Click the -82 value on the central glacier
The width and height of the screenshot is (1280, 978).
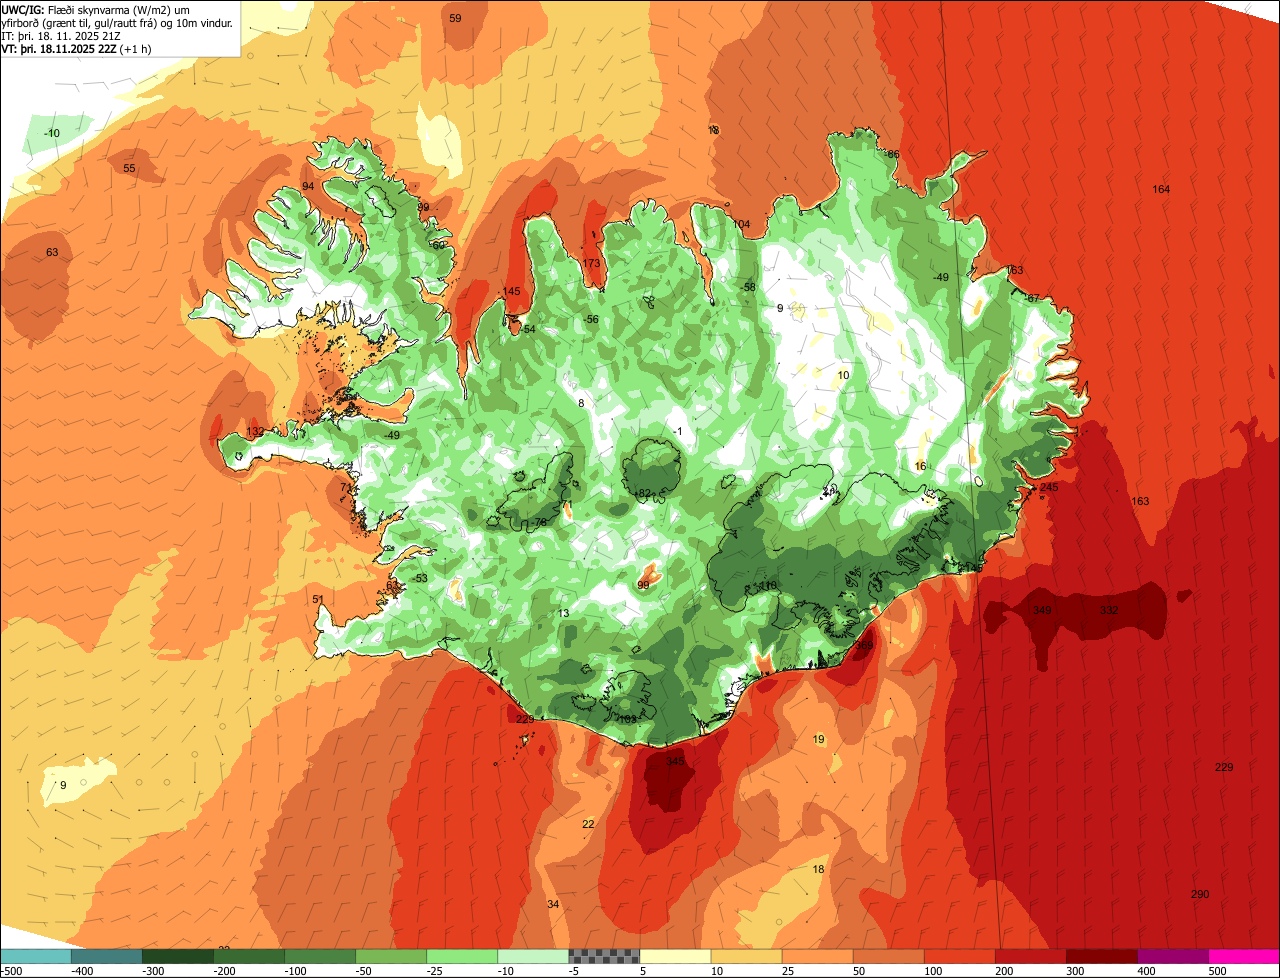pos(642,494)
